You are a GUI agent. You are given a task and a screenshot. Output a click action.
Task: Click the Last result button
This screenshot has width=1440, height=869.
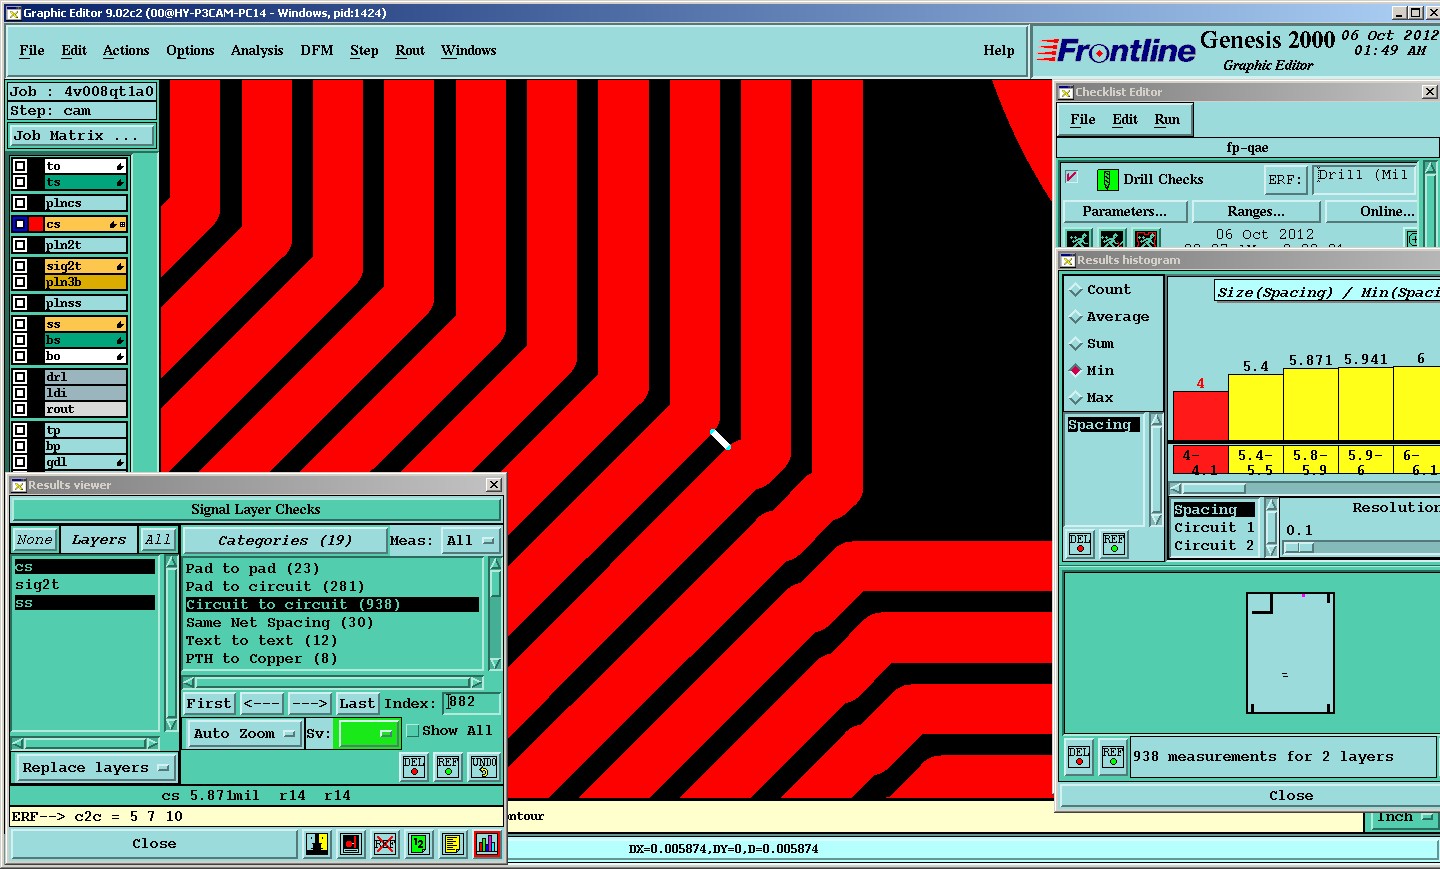click(x=357, y=704)
